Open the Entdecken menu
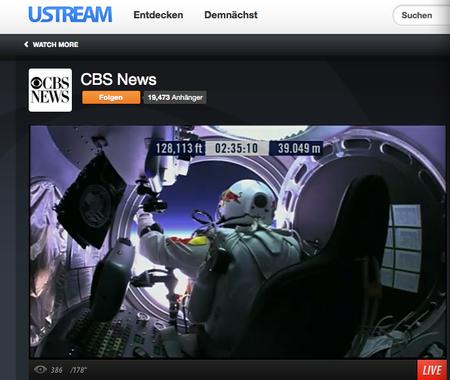Screen dimensions: 450x380 [158, 15]
